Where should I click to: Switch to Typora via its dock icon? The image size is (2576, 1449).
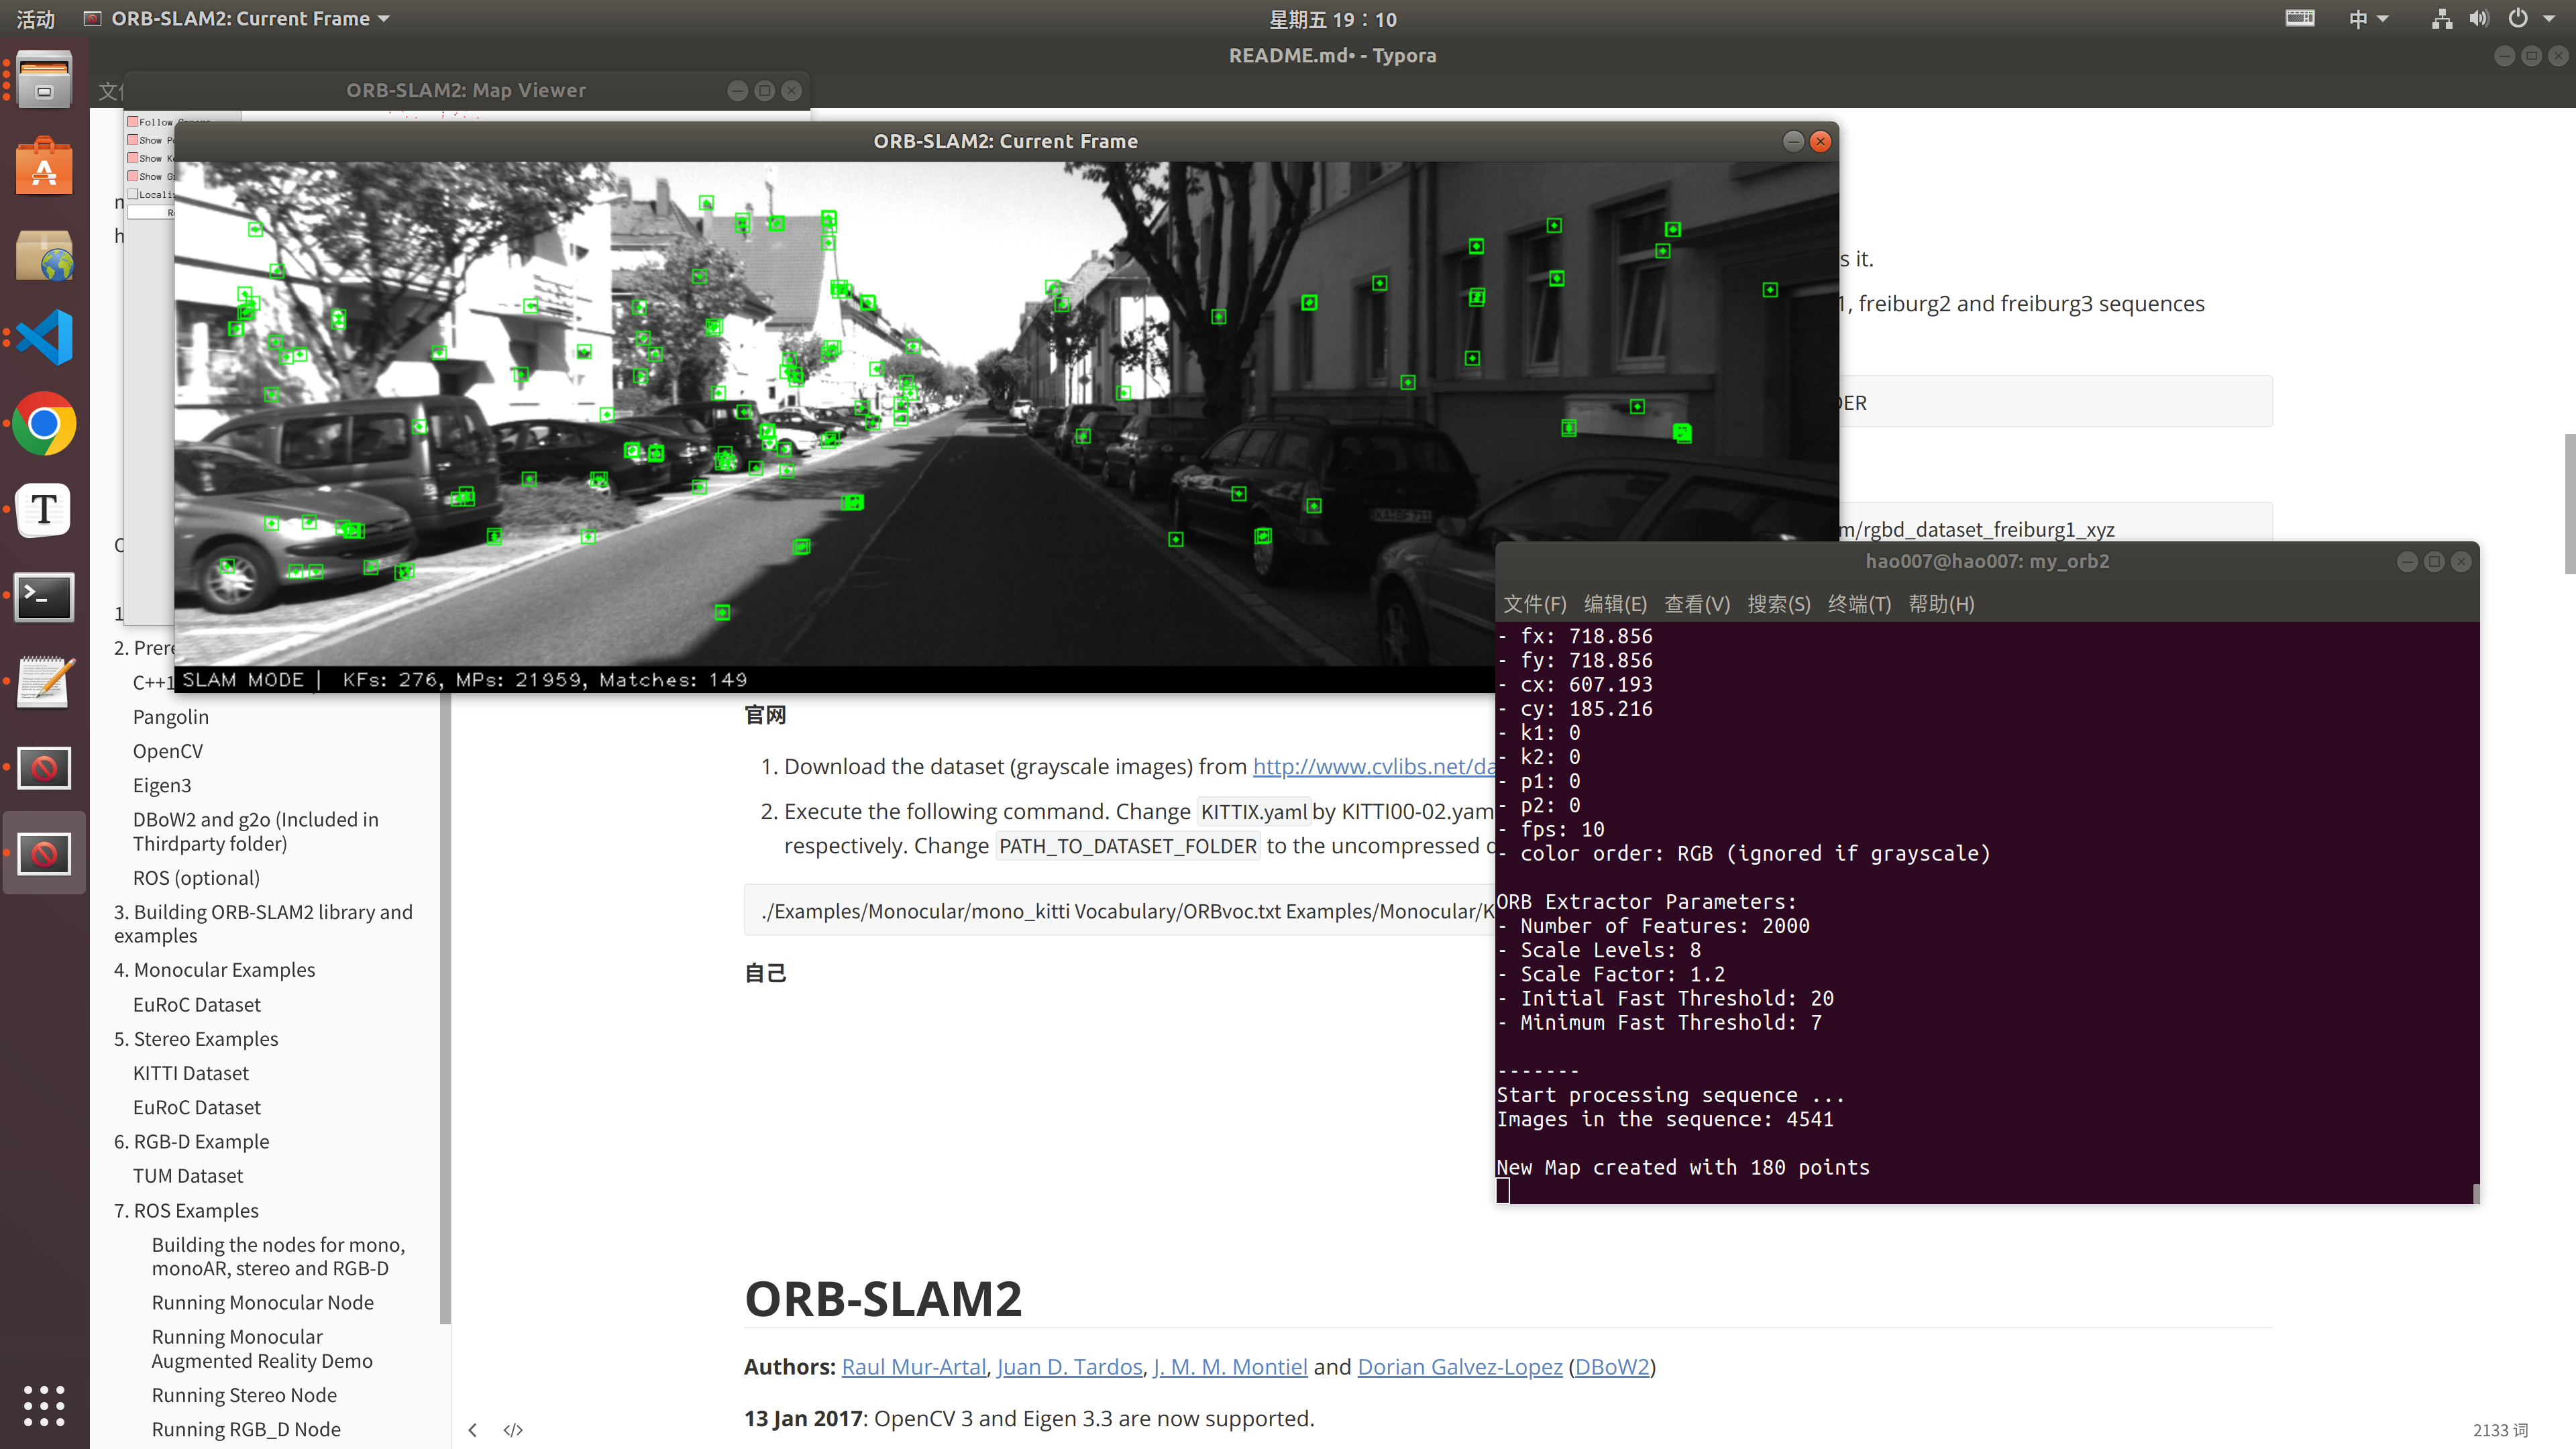[44, 510]
